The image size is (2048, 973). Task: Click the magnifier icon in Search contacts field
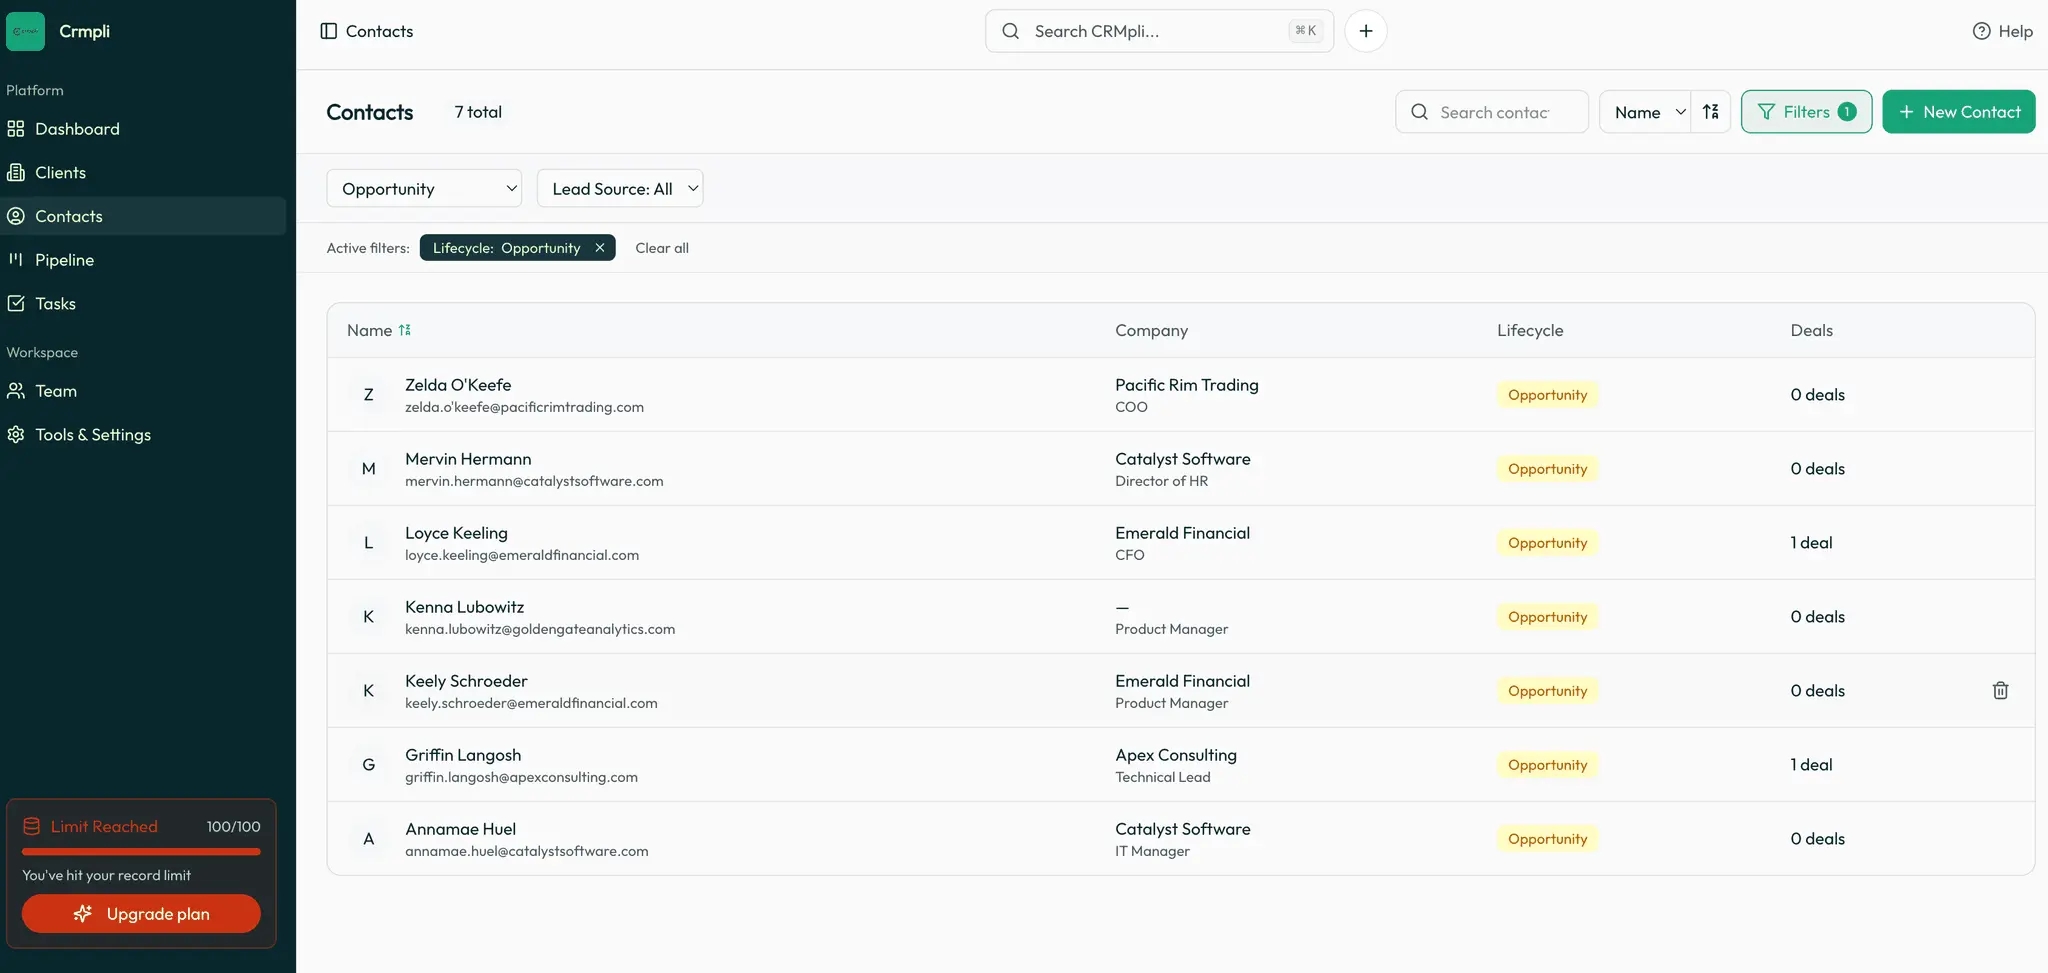click(x=1419, y=112)
